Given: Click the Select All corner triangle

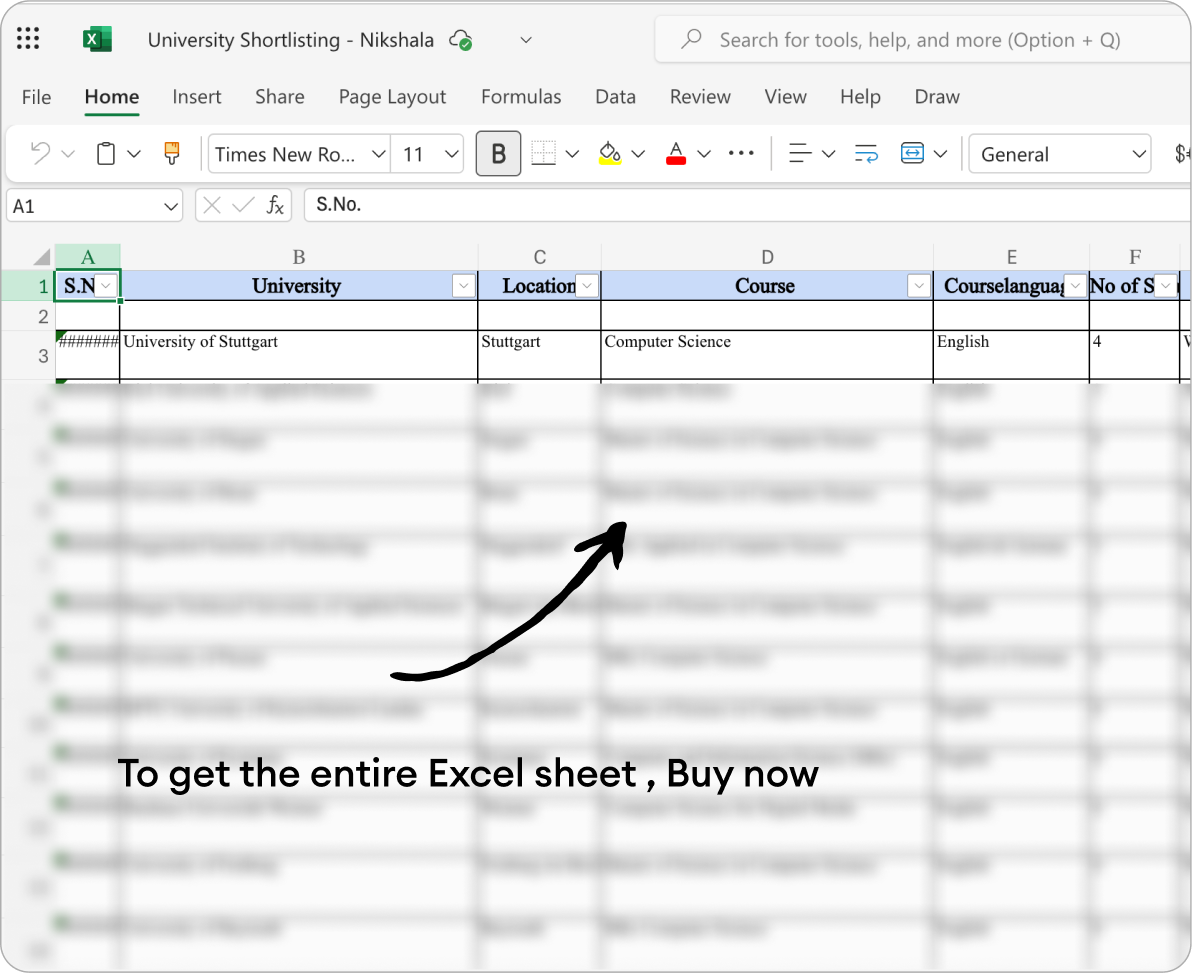Looking at the screenshot, I should tap(42, 257).
